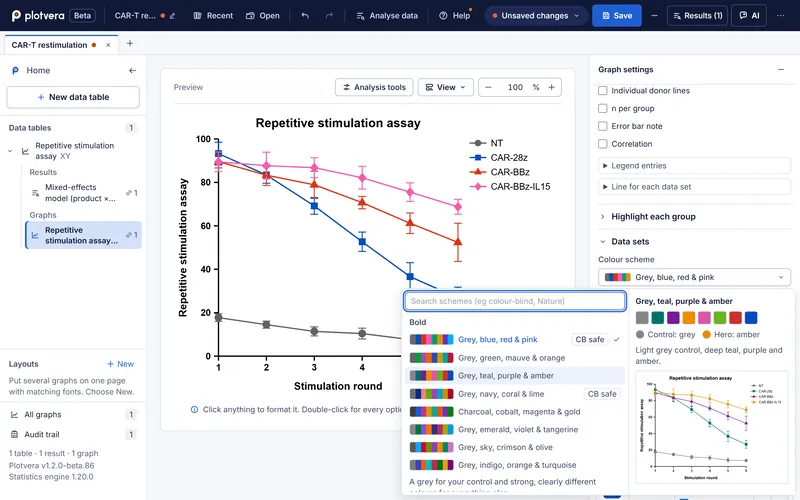The width and height of the screenshot is (800, 500).
Task: Open Analysis tools
Action: tap(374, 87)
